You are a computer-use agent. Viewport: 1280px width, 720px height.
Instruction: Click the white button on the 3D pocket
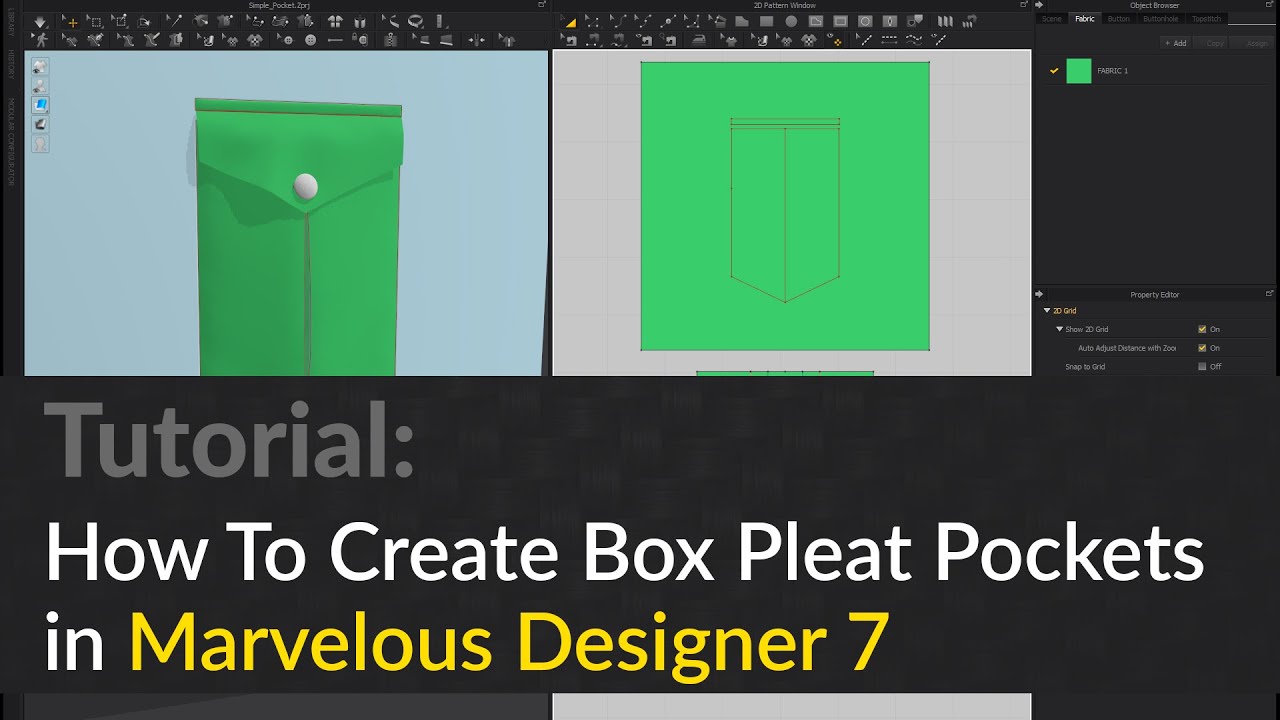click(x=306, y=186)
